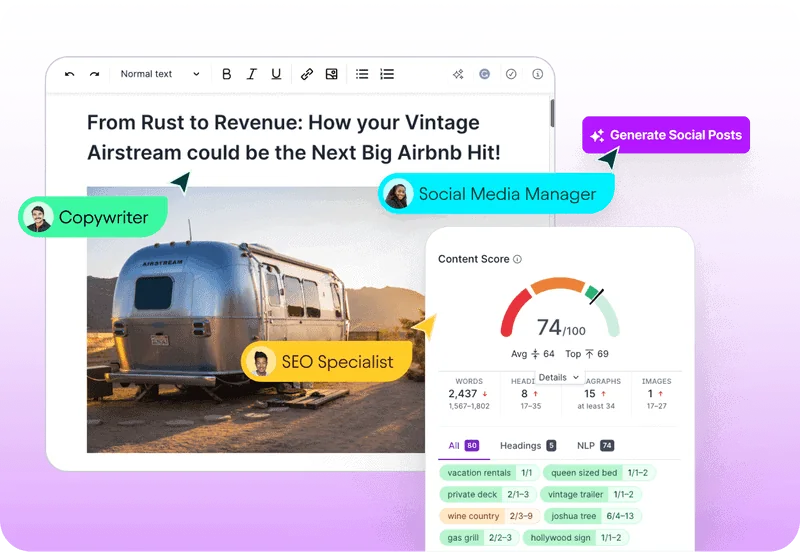The width and height of the screenshot is (800, 552).
Task: Click the Social Media Manager avatar
Action: 398,194
